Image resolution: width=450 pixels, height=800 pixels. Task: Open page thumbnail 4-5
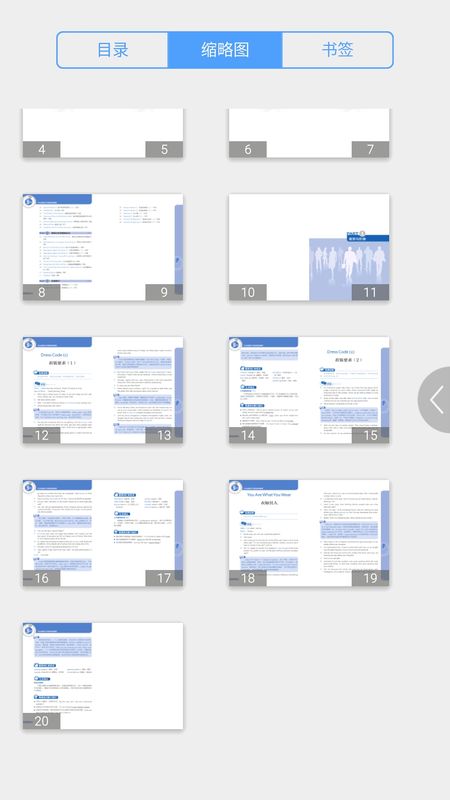[103, 133]
